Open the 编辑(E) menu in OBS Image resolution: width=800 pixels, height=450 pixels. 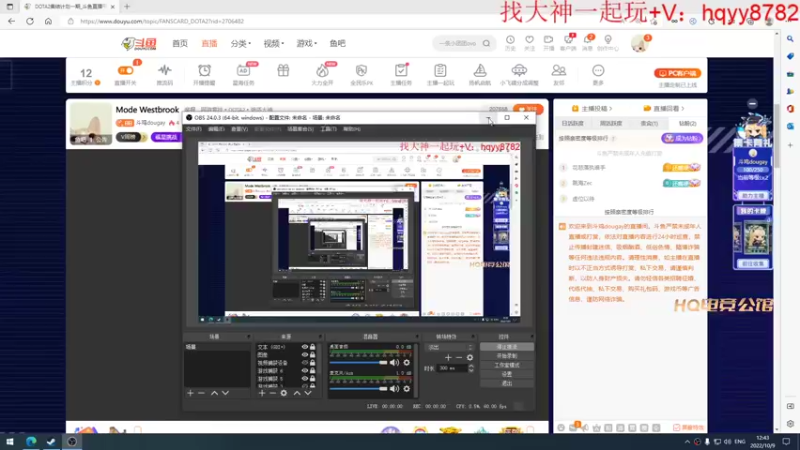[x=216, y=130]
